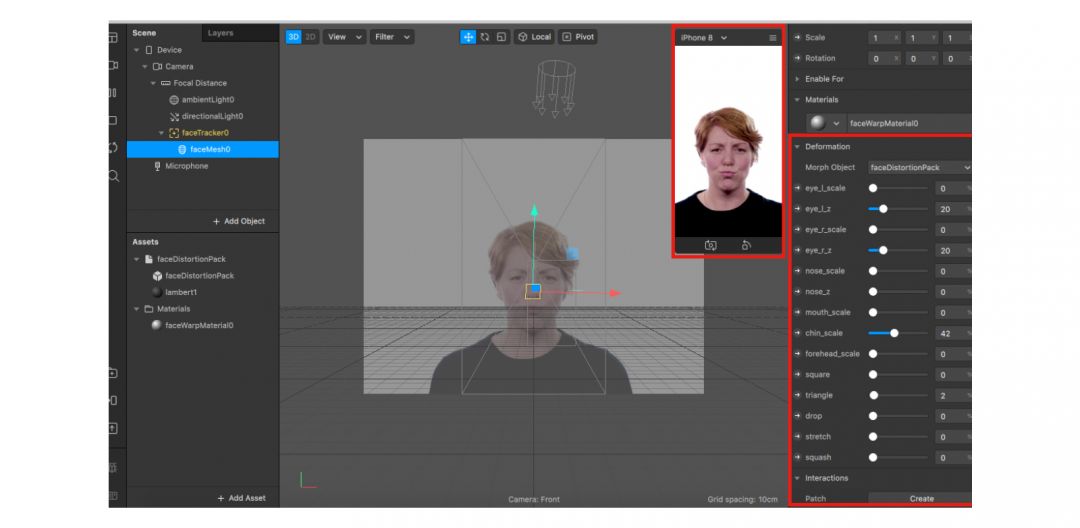Collapse the Deformation section
1080x528 pixels.
[797, 147]
